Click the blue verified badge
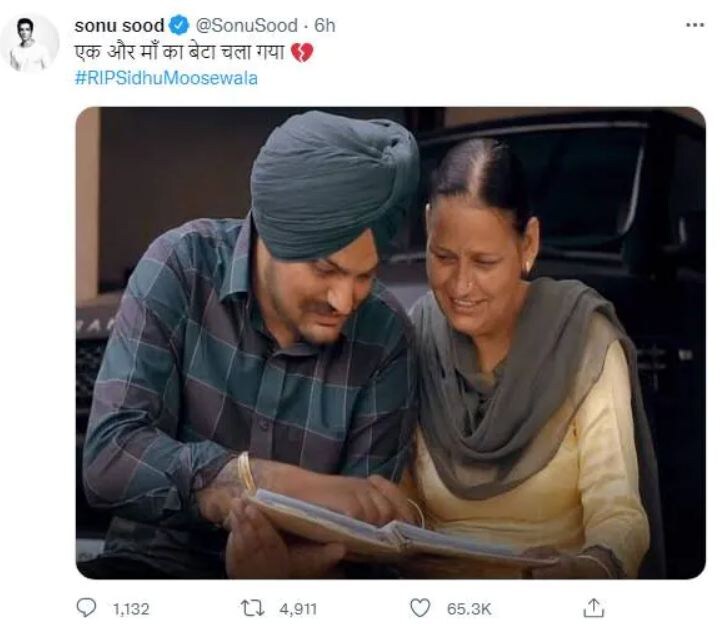The height and width of the screenshot is (624, 722). [x=180, y=25]
